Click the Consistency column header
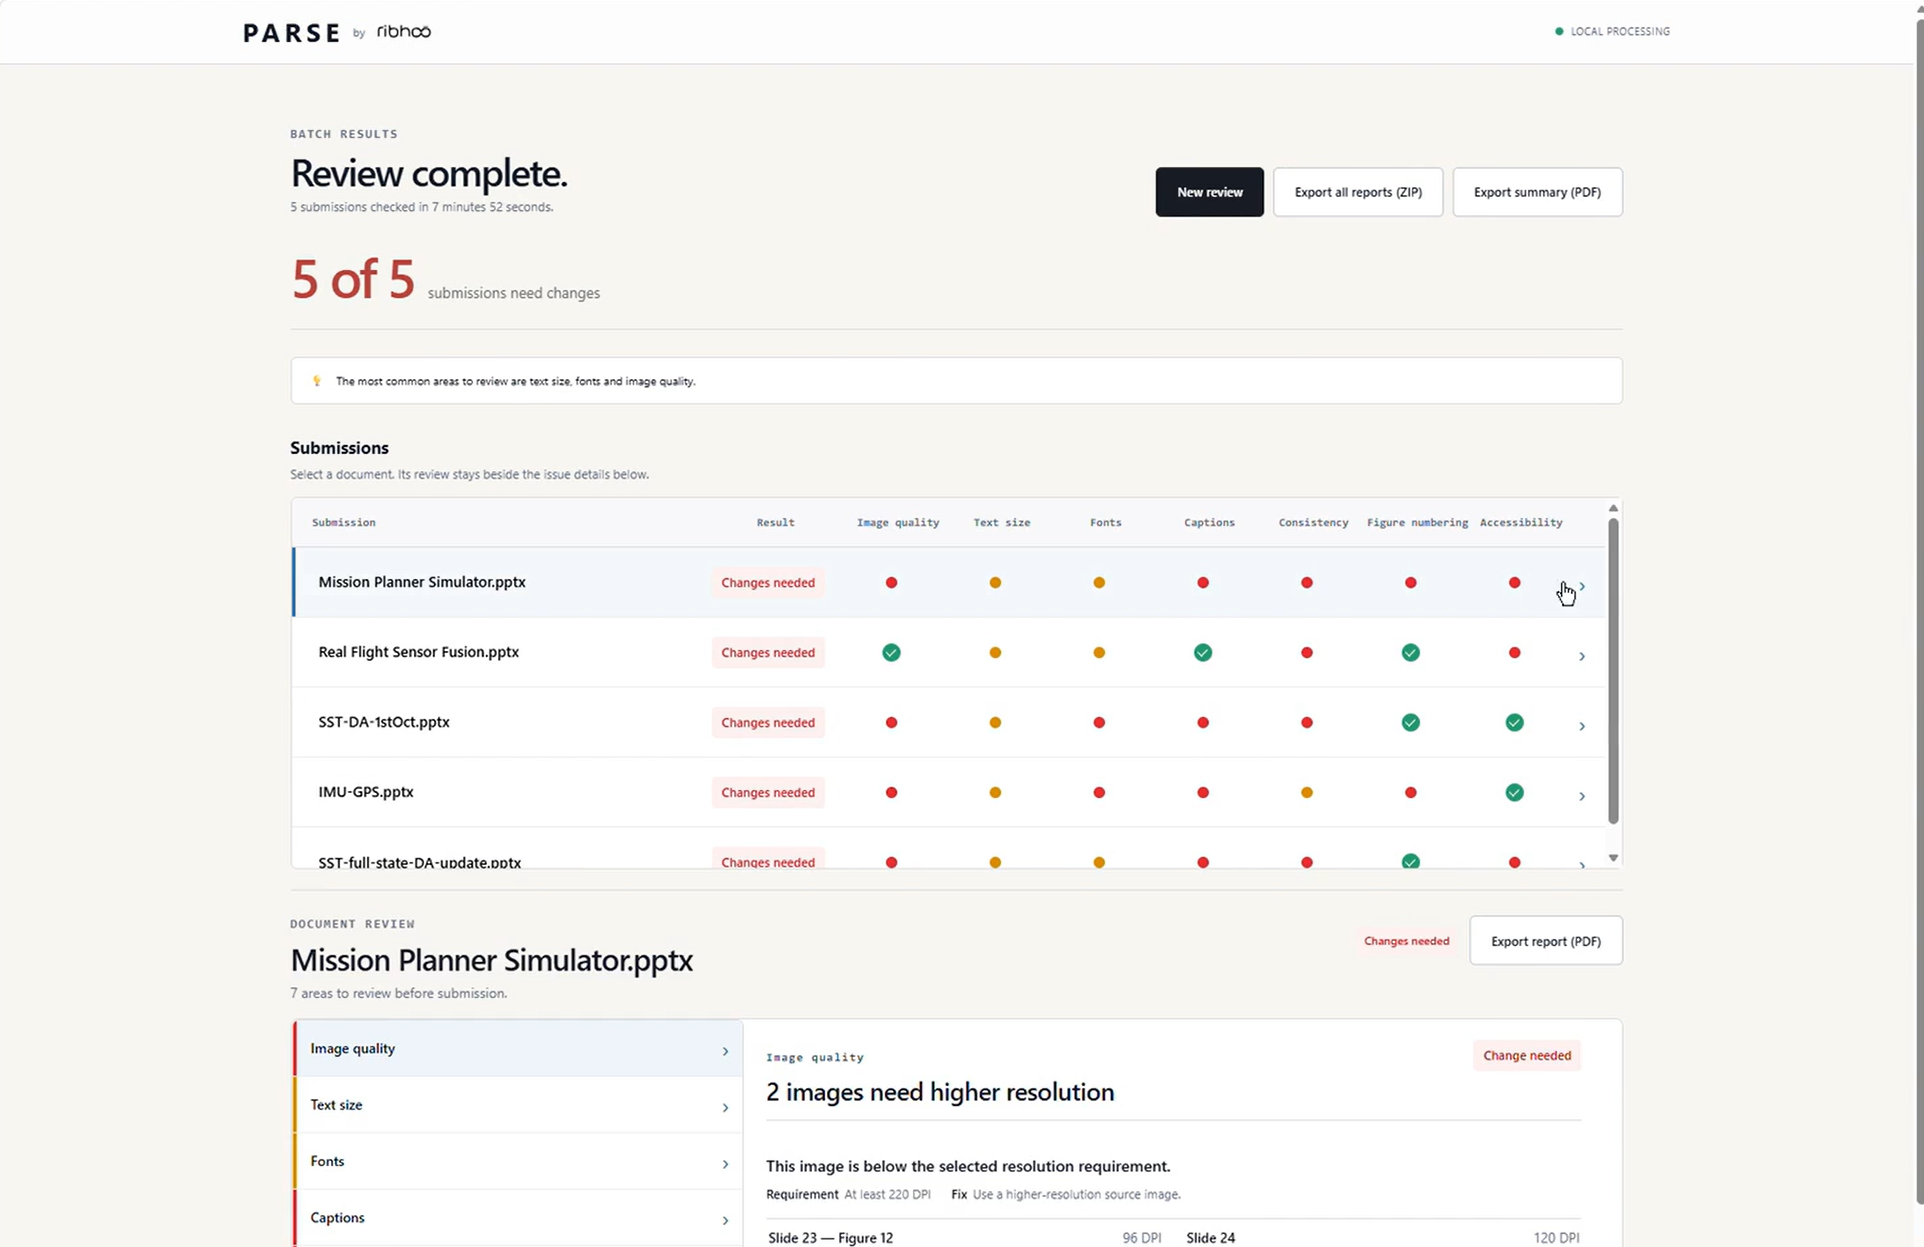Viewport: 1924px width, 1247px height. tap(1313, 523)
